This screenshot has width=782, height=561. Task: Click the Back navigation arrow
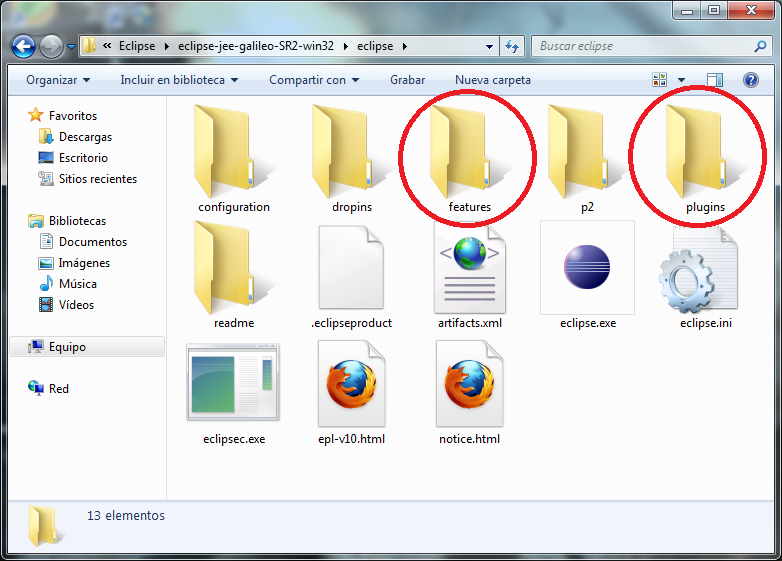point(23,47)
